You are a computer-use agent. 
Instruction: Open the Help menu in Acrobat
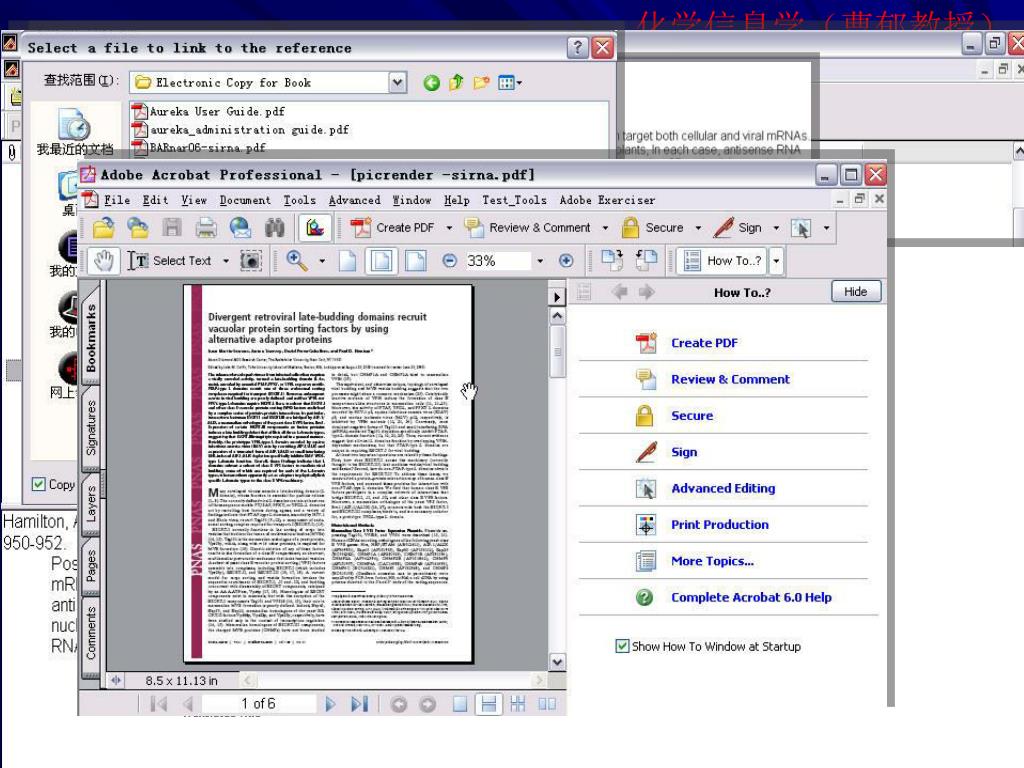click(x=456, y=200)
